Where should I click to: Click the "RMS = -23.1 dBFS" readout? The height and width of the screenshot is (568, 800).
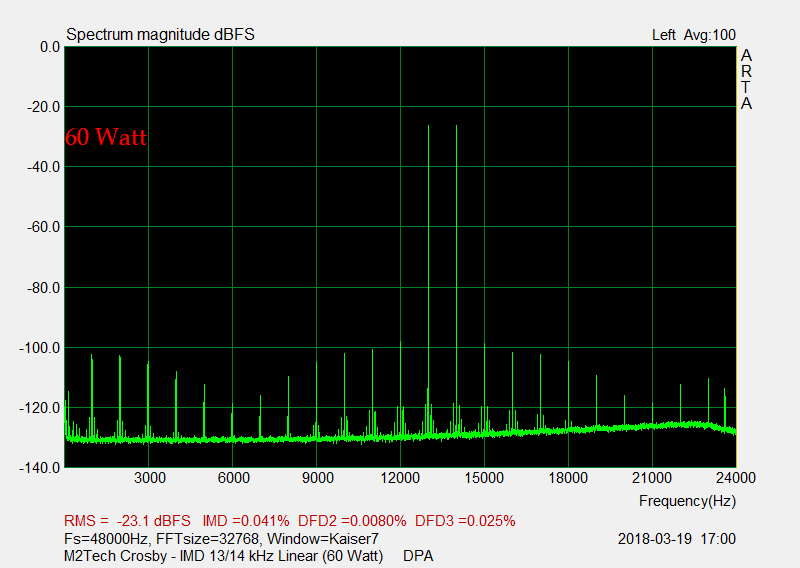click(x=126, y=521)
